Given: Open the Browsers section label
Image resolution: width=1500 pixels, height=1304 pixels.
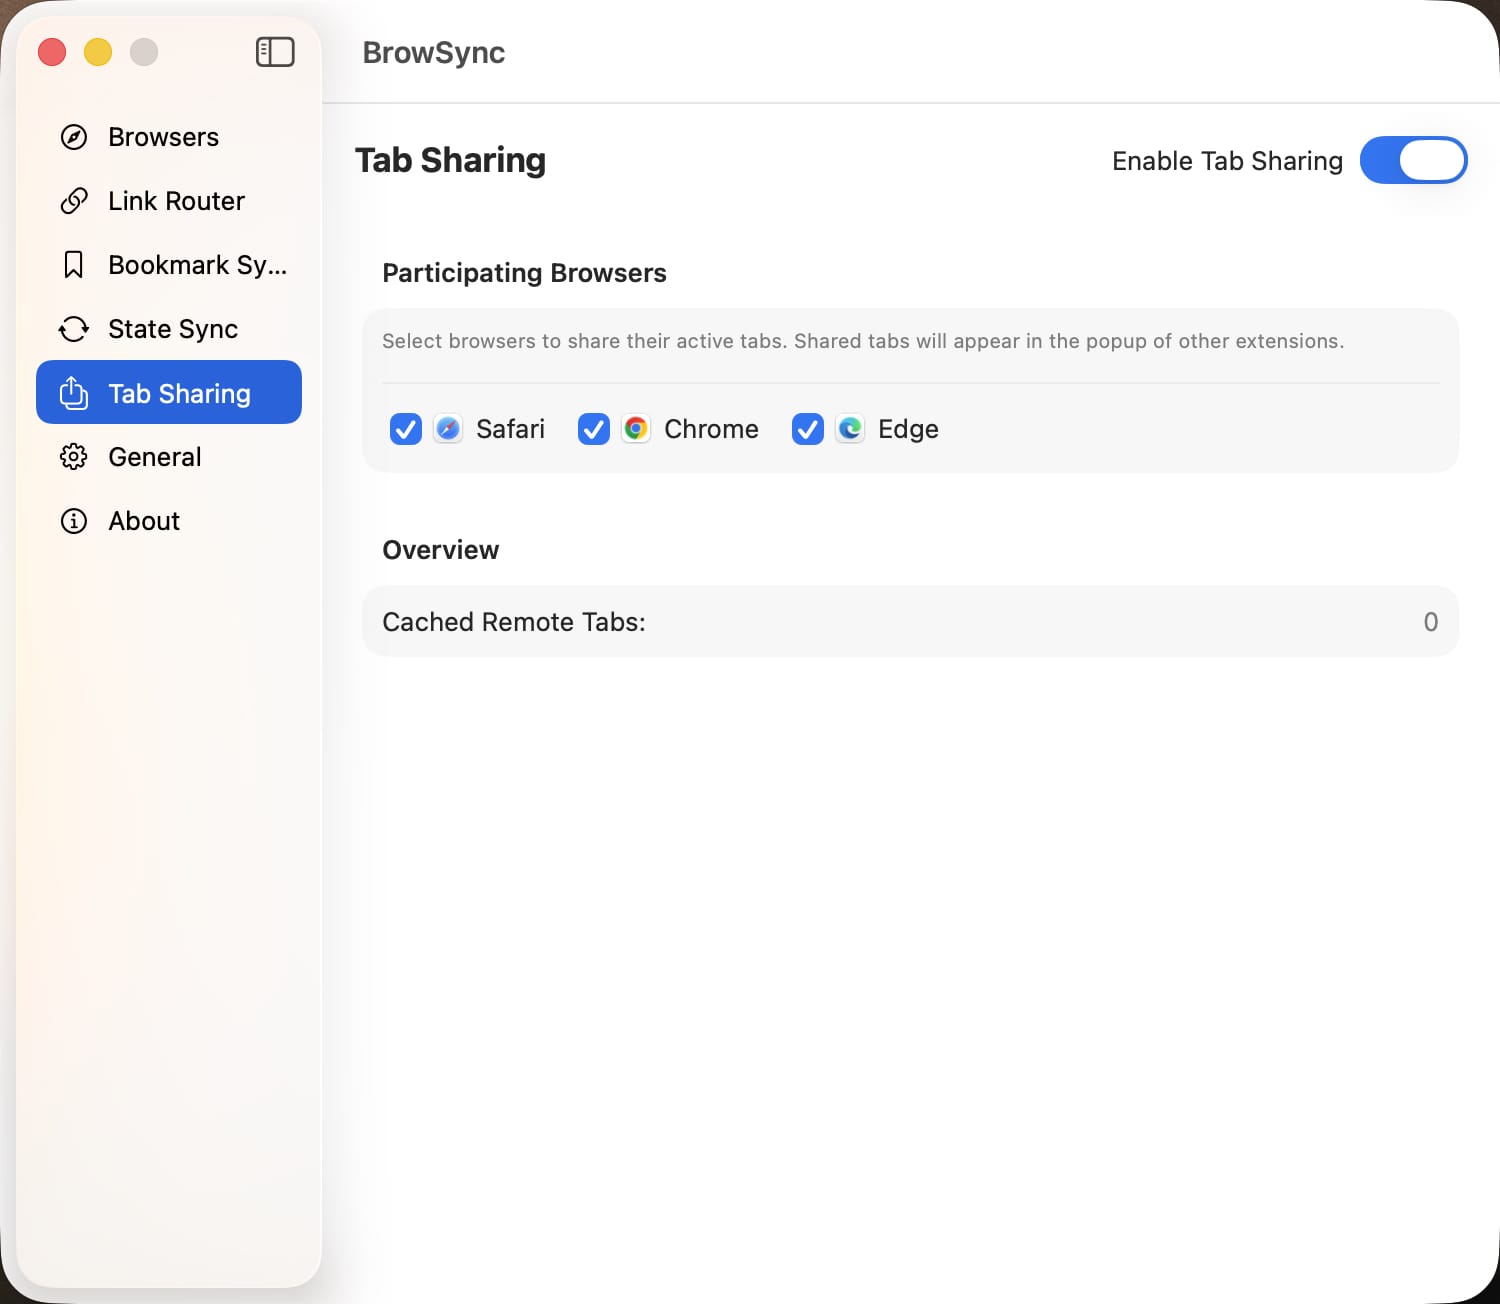Looking at the screenshot, I should click(x=163, y=137).
